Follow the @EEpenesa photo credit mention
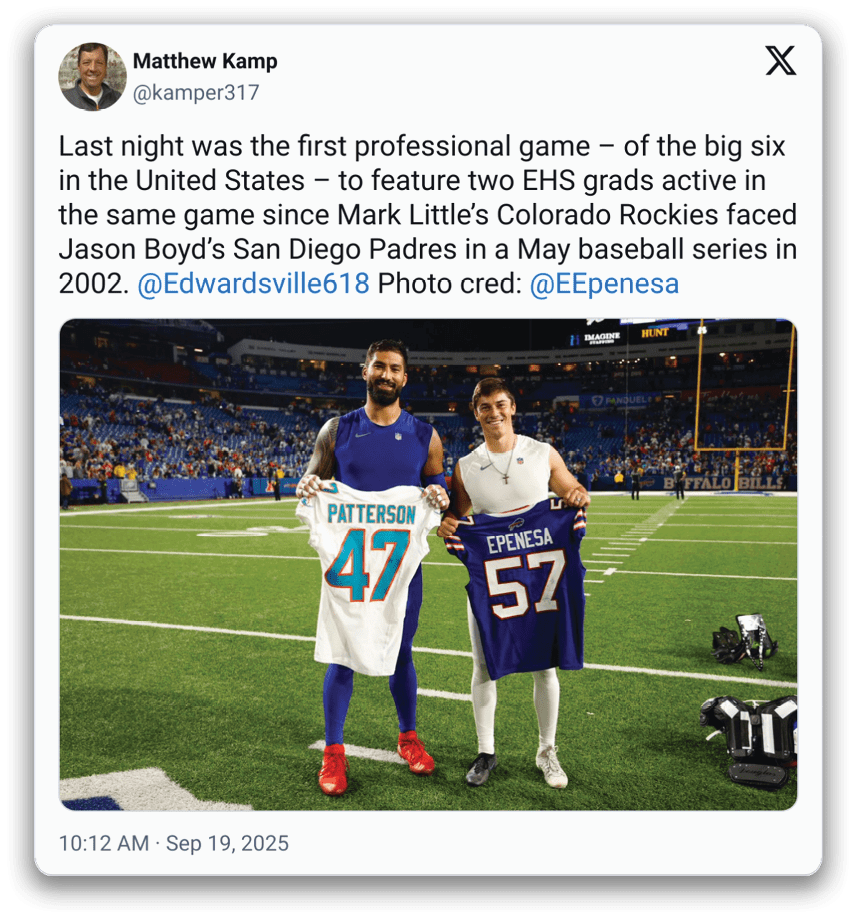The image size is (855, 920). click(x=604, y=284)
